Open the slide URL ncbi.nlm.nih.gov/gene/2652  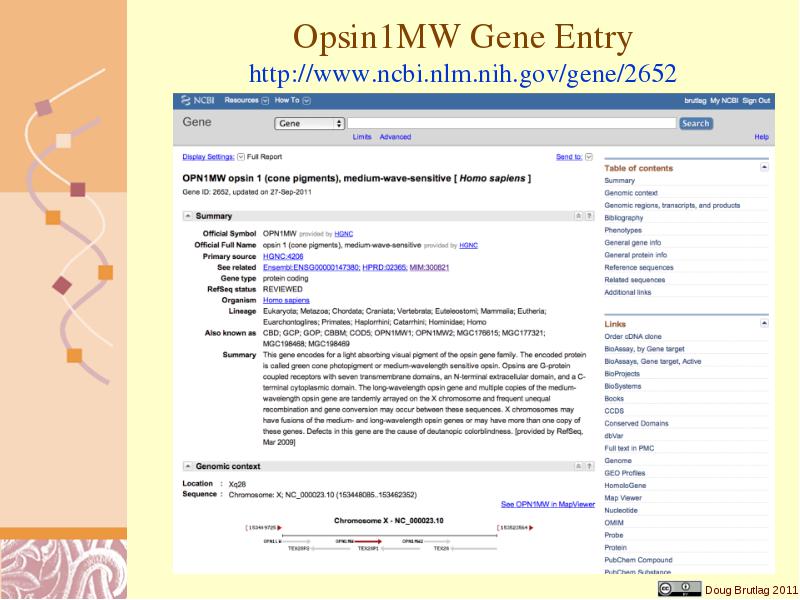click(x=463, y=74)
